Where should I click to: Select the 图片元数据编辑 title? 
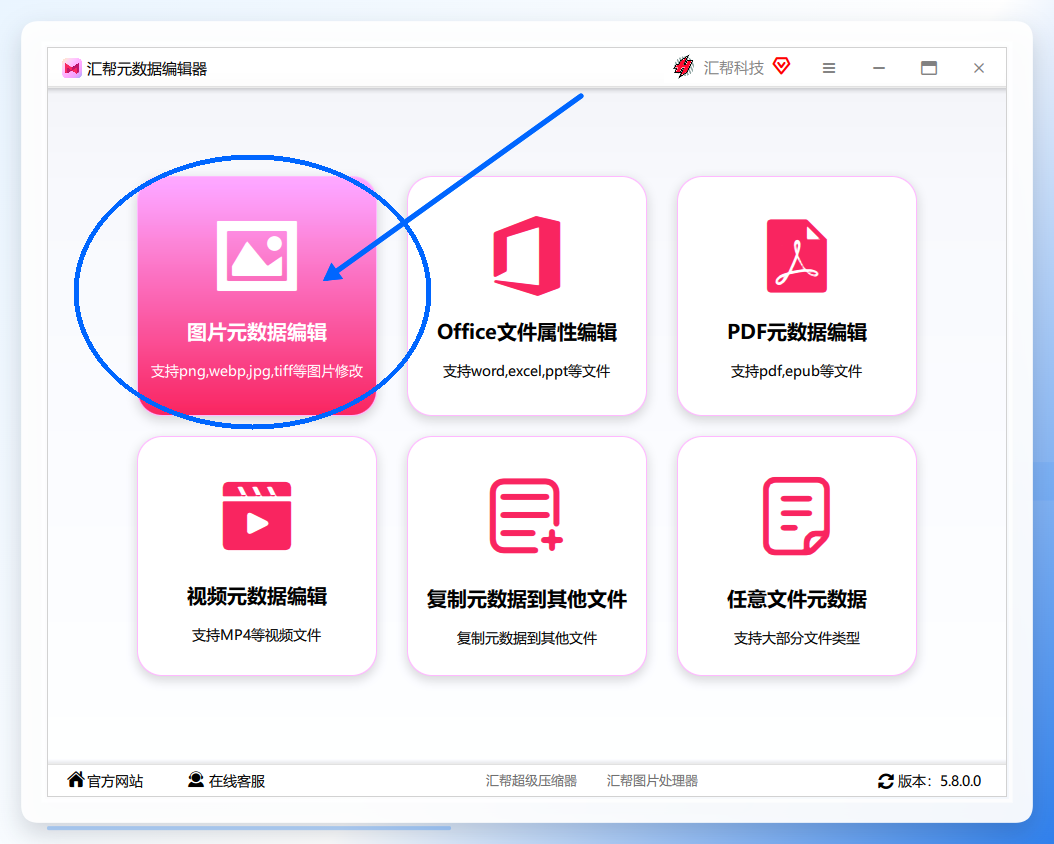257,332
